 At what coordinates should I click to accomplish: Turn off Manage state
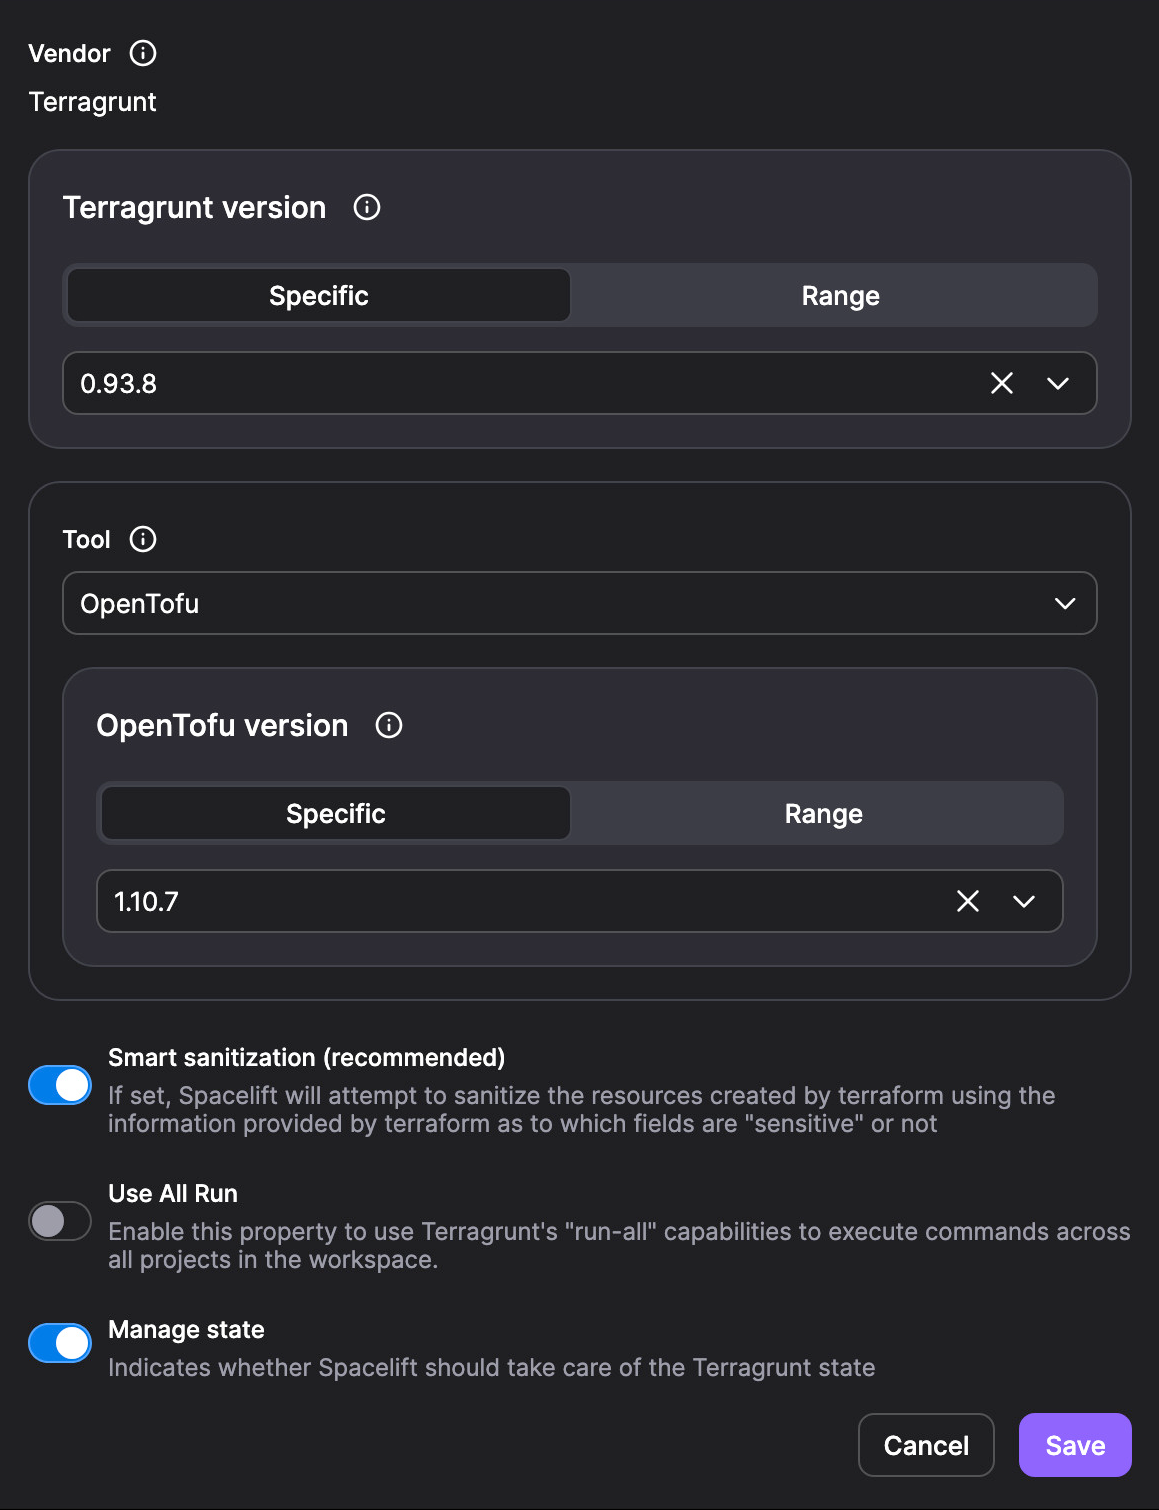click(59, 1343)
